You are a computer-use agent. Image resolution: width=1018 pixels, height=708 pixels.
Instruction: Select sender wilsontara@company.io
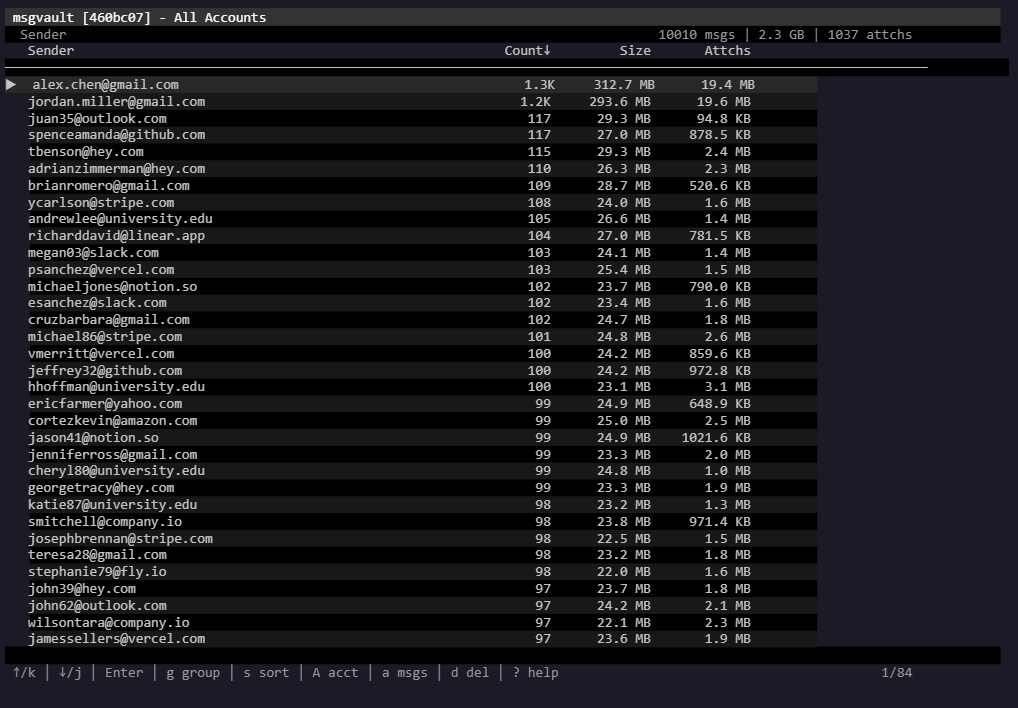[411, 622]
